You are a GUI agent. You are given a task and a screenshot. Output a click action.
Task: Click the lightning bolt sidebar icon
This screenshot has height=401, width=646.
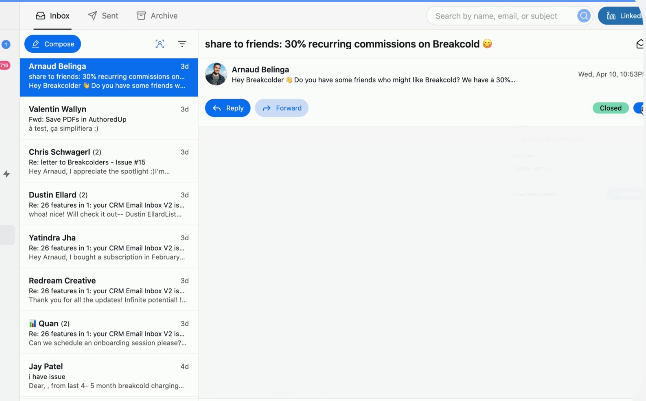(7, 174)
